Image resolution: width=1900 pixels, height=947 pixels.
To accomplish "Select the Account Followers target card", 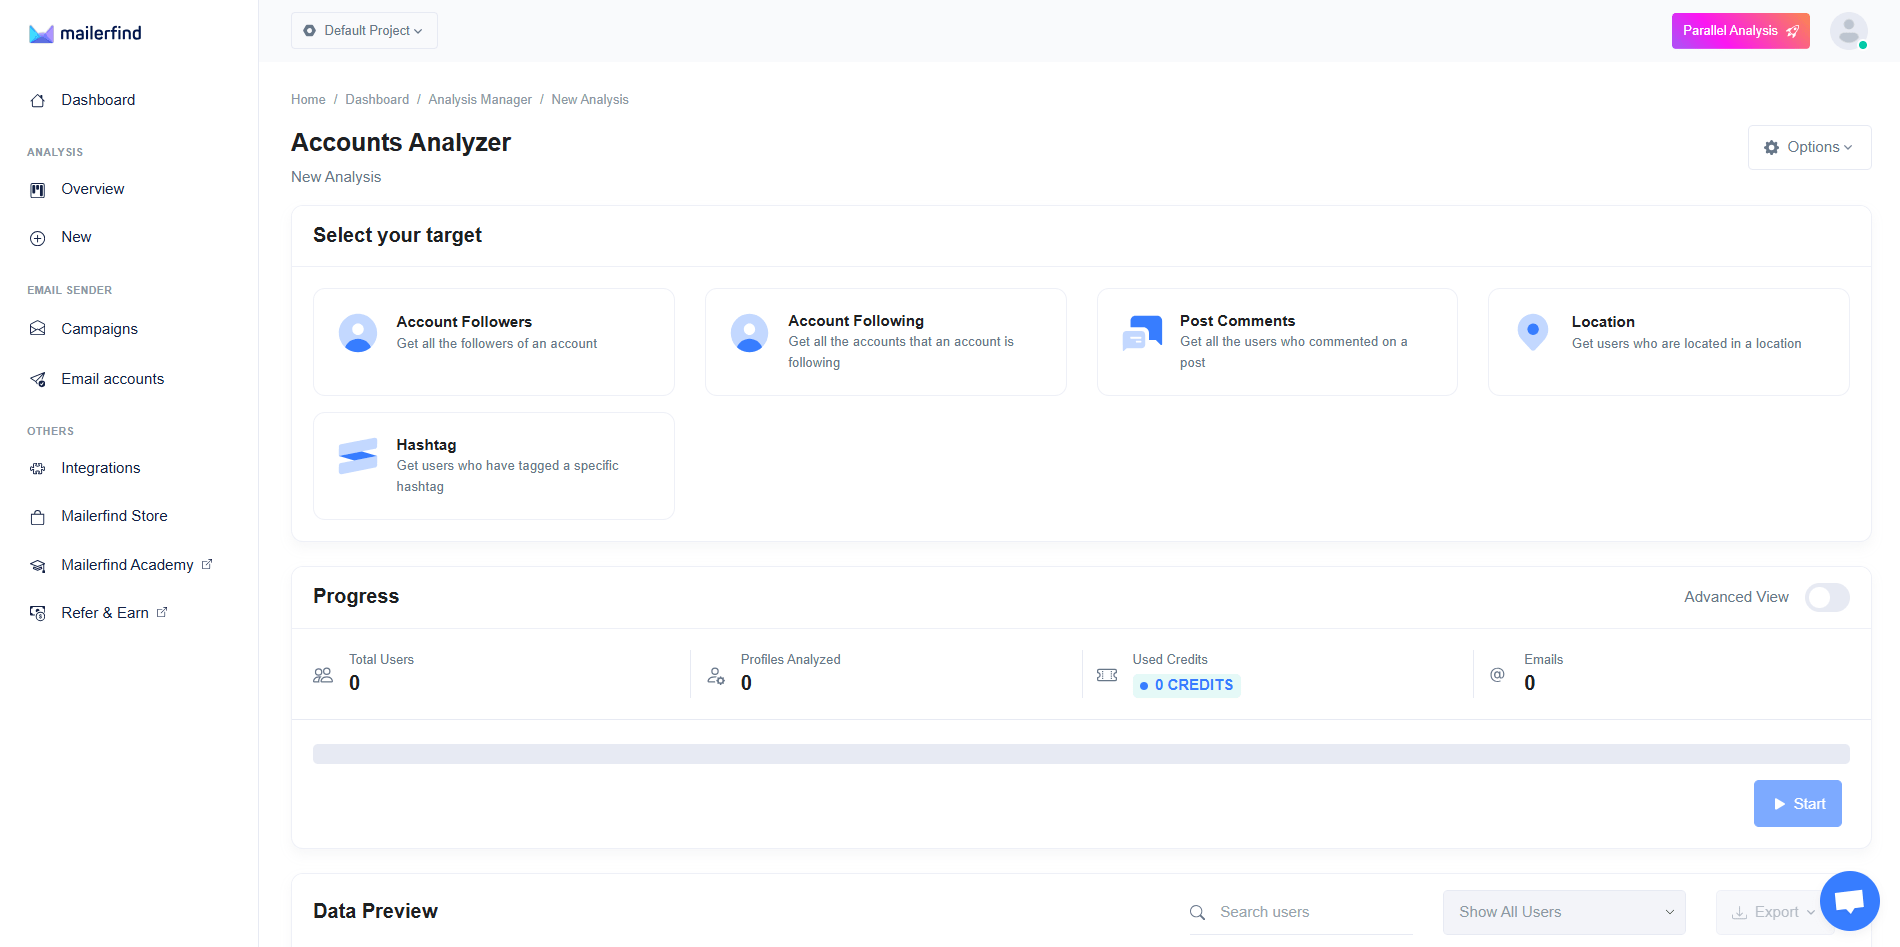I will (x=493, y=341).
